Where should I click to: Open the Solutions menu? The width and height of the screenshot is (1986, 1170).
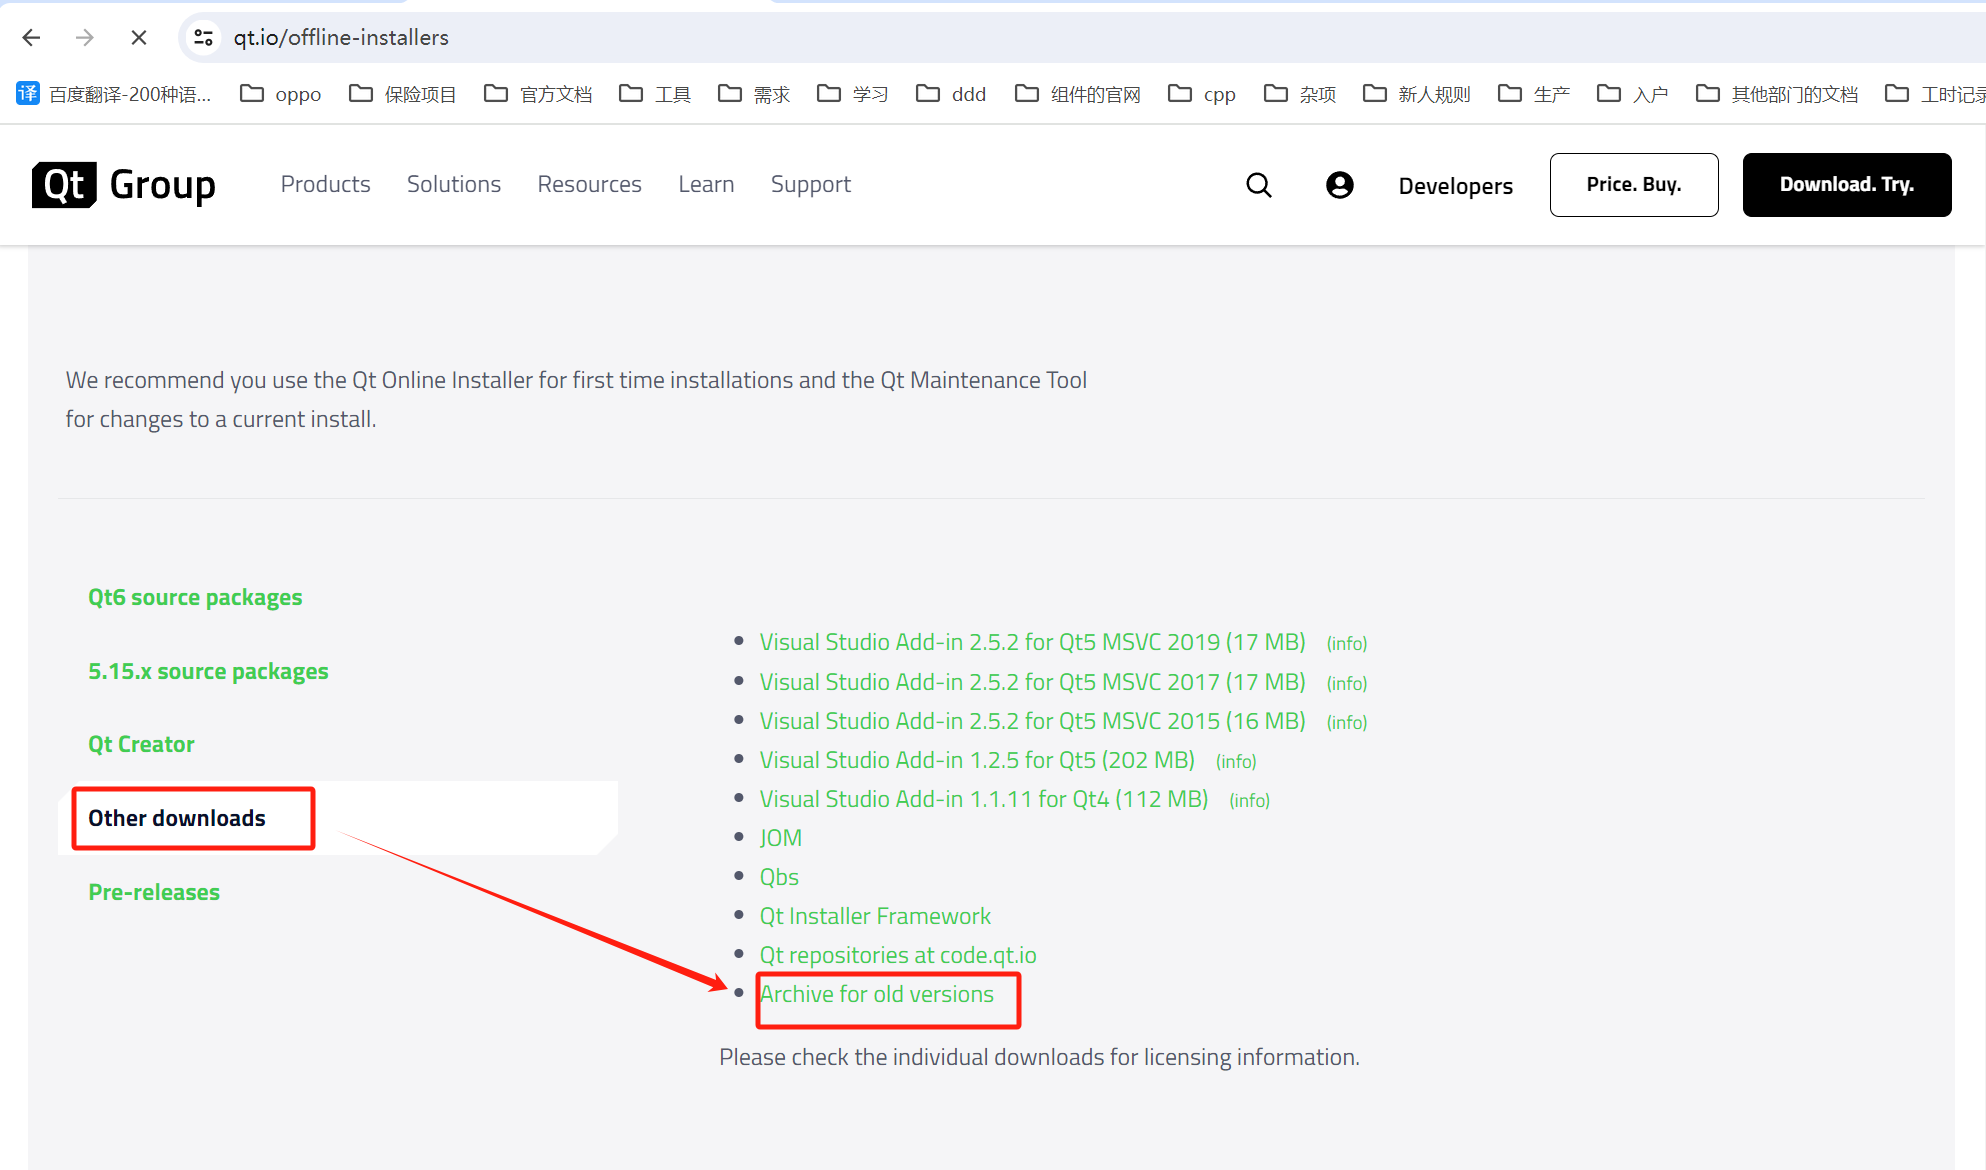click(x=454, y=185)
